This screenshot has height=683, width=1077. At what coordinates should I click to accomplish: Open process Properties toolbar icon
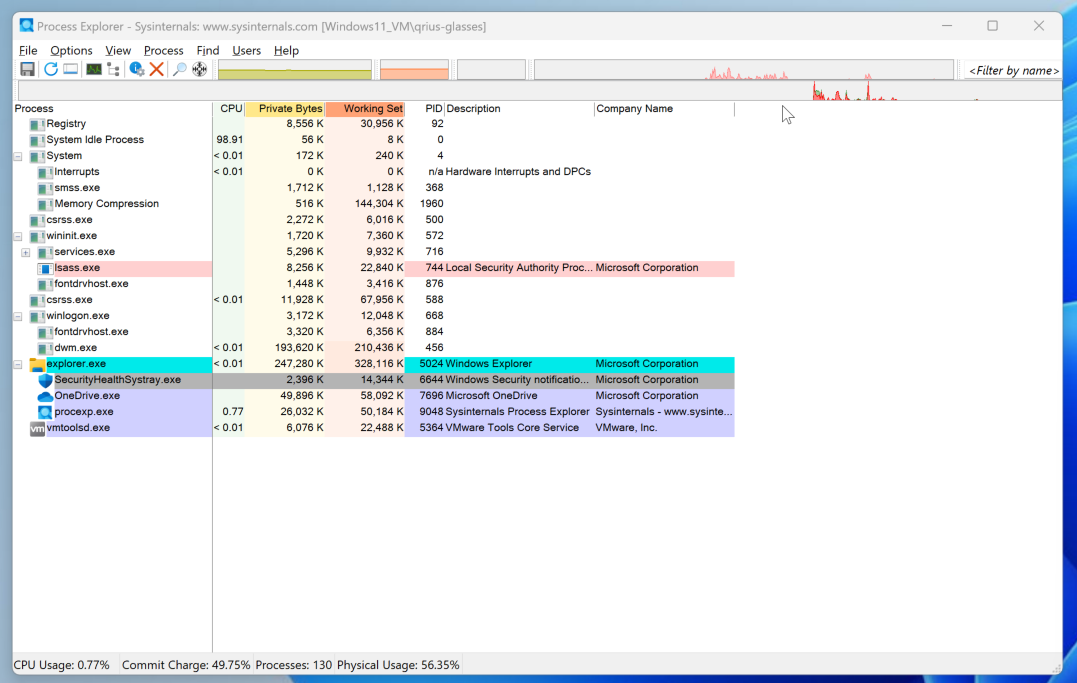(137, 69)
